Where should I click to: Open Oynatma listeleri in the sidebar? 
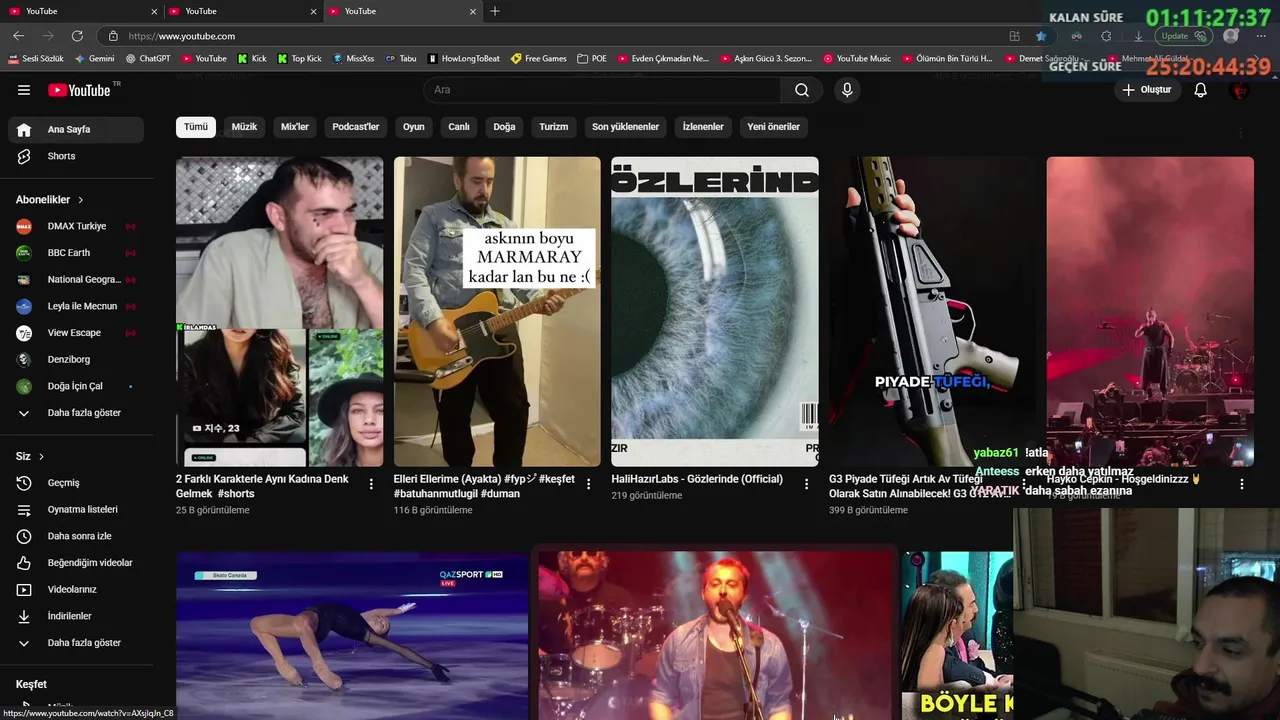coord(76,509)
